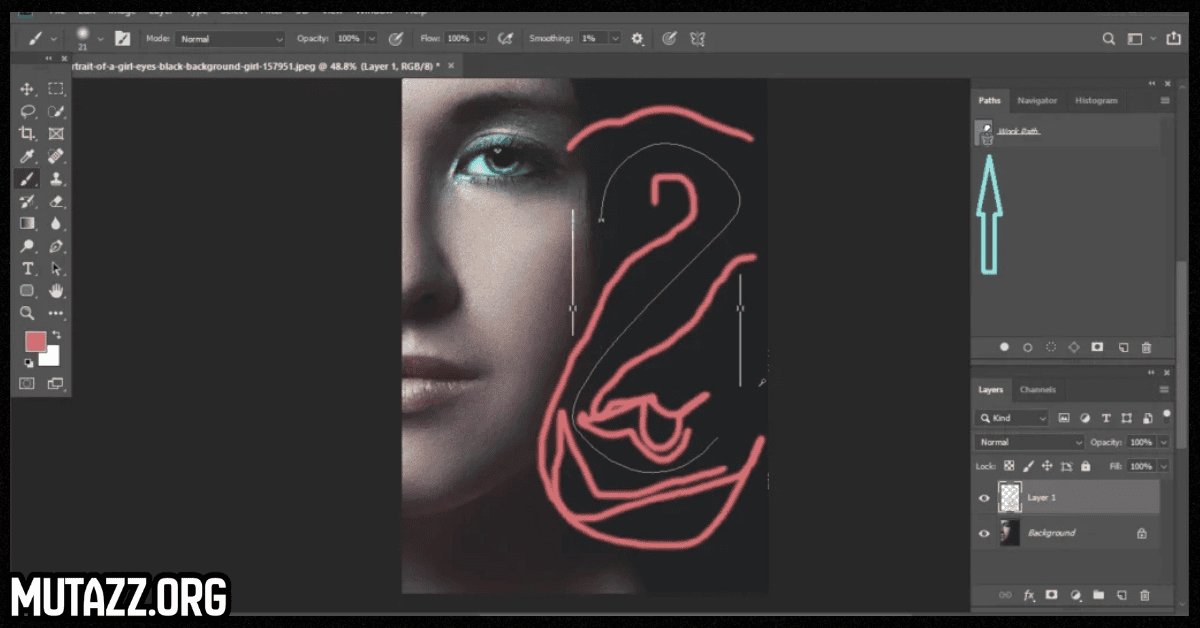Select the Work Path entry

pyautogui.click(x=1018, y=132)
